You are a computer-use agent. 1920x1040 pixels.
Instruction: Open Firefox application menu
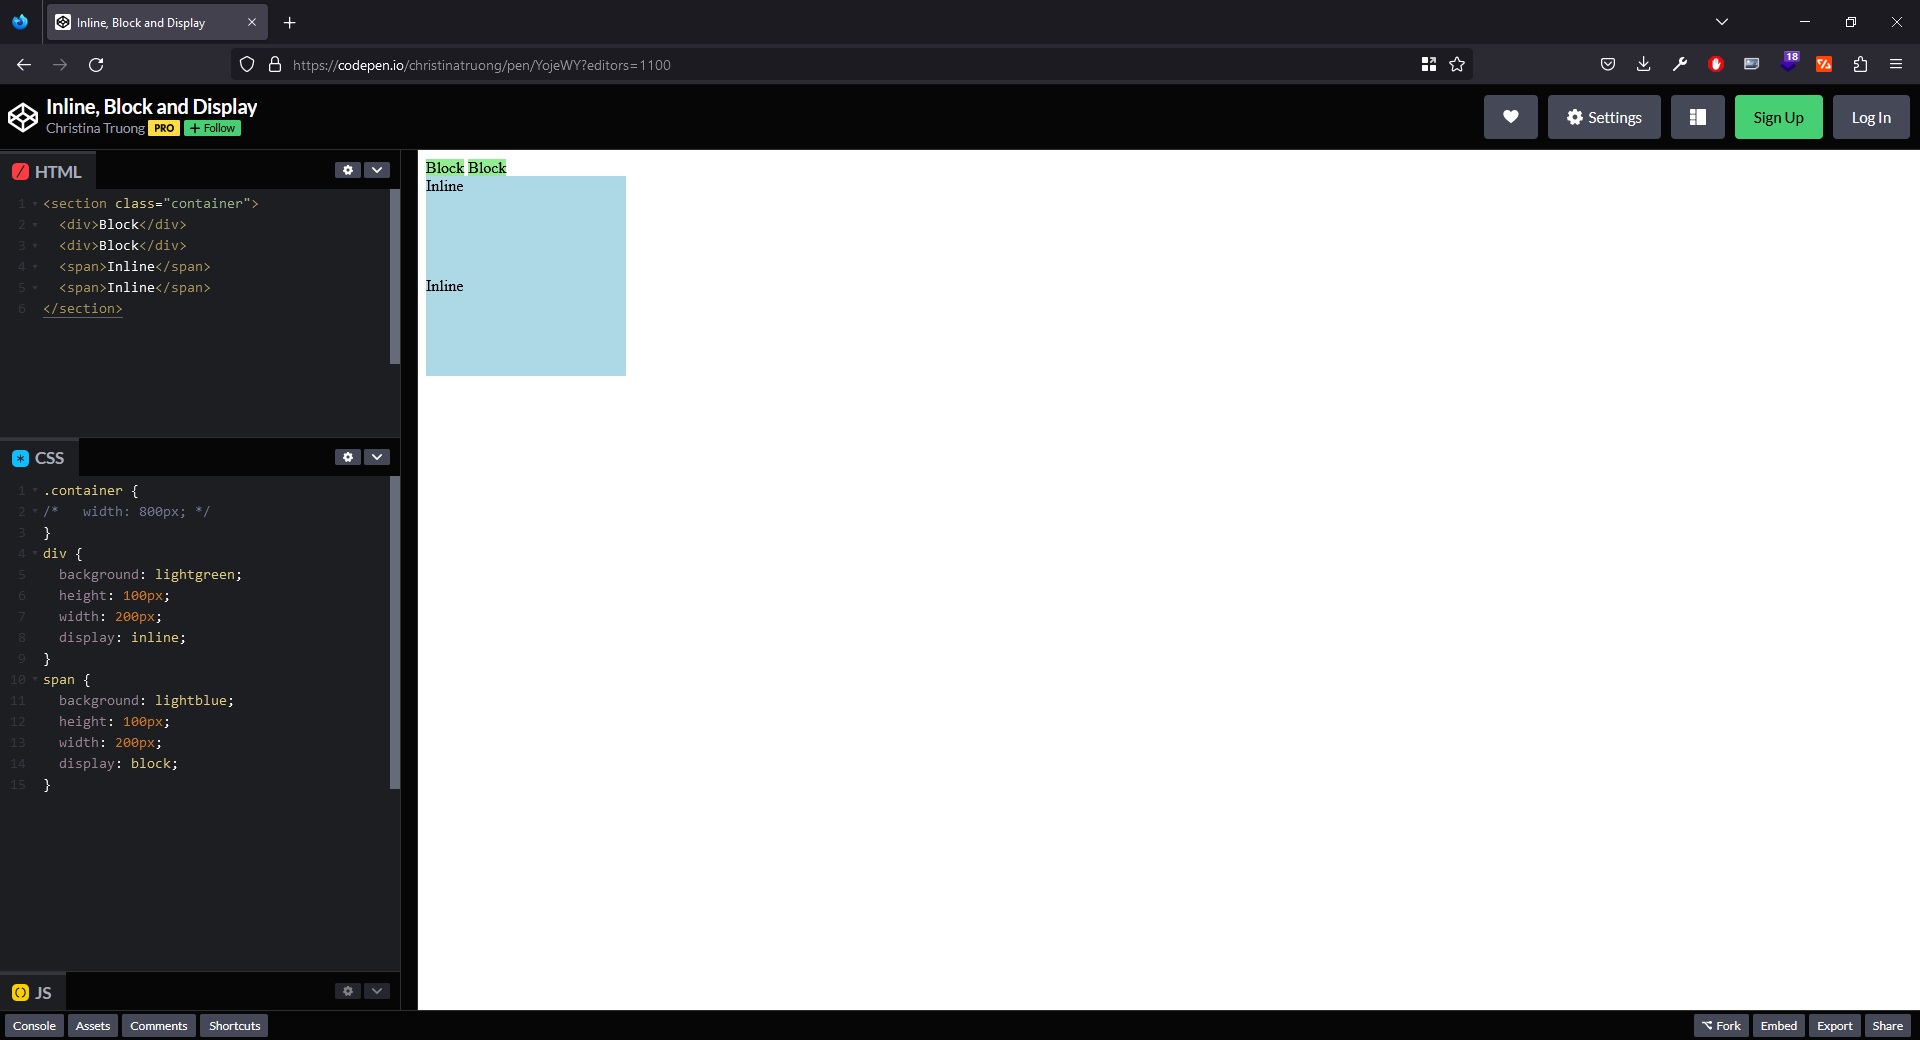click(x=1896, y=65)
